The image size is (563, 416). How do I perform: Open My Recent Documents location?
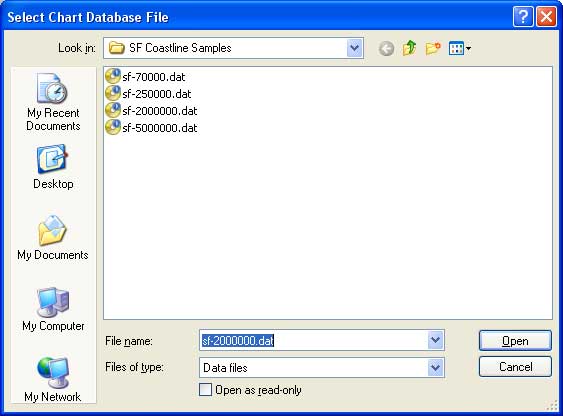[53, 102]
